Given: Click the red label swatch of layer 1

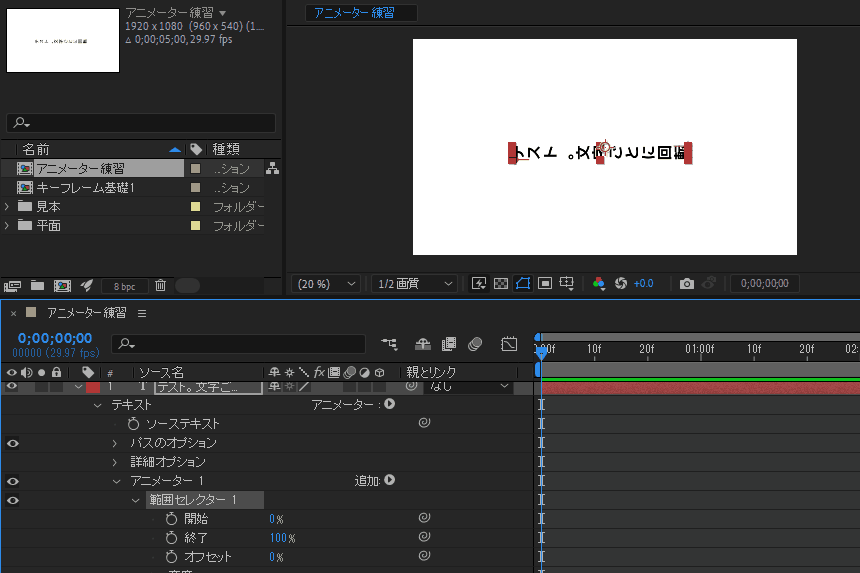Looking at the screenshot, I should click(93, 387).
